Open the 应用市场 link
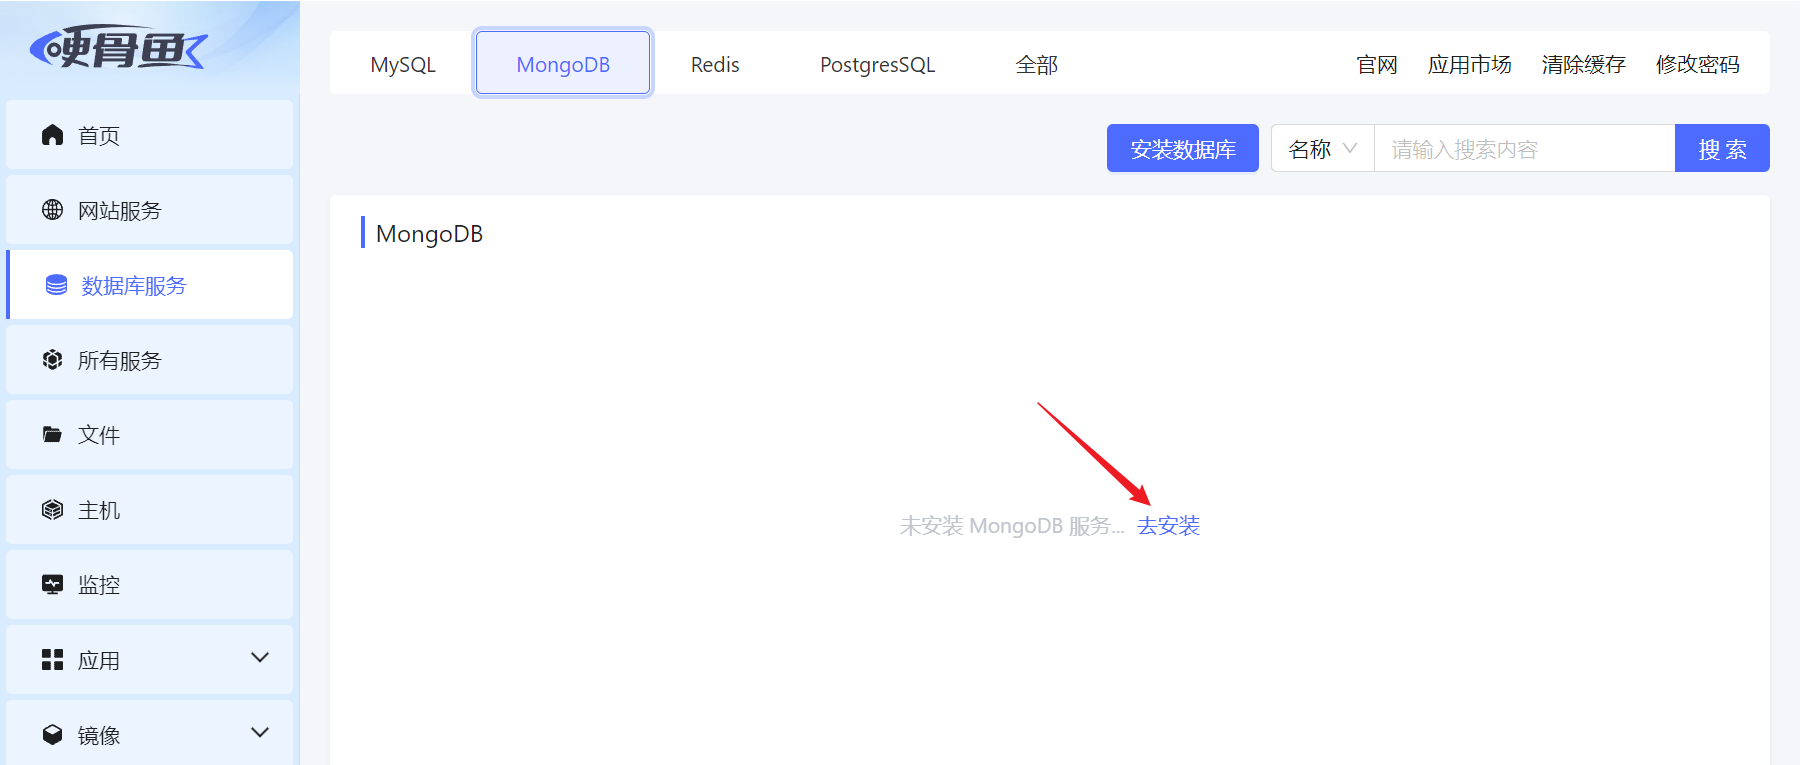Viewport: 1800px width, 765px height. [x=1470, y=64]
